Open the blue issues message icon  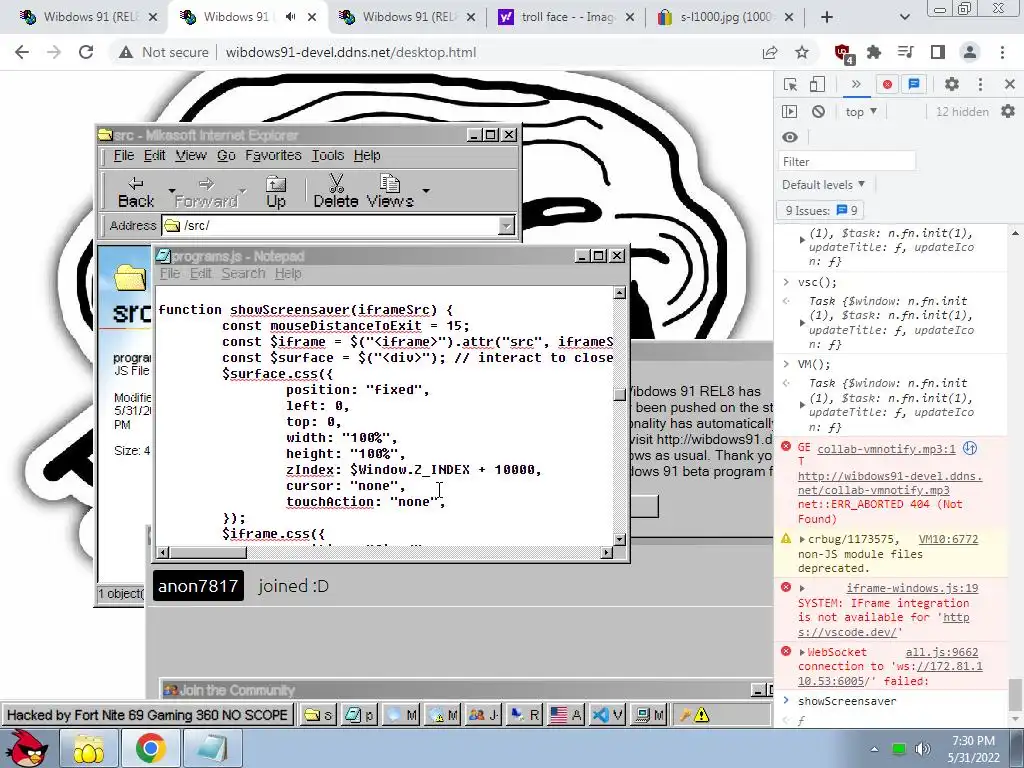click(914, 84)
